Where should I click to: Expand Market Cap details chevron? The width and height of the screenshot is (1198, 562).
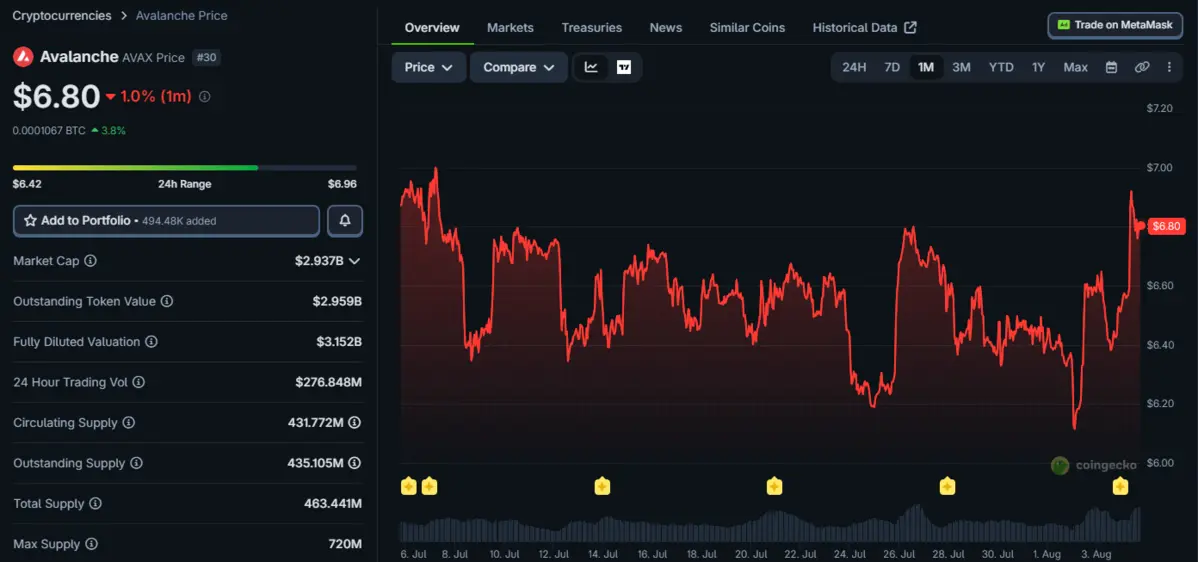355,261
